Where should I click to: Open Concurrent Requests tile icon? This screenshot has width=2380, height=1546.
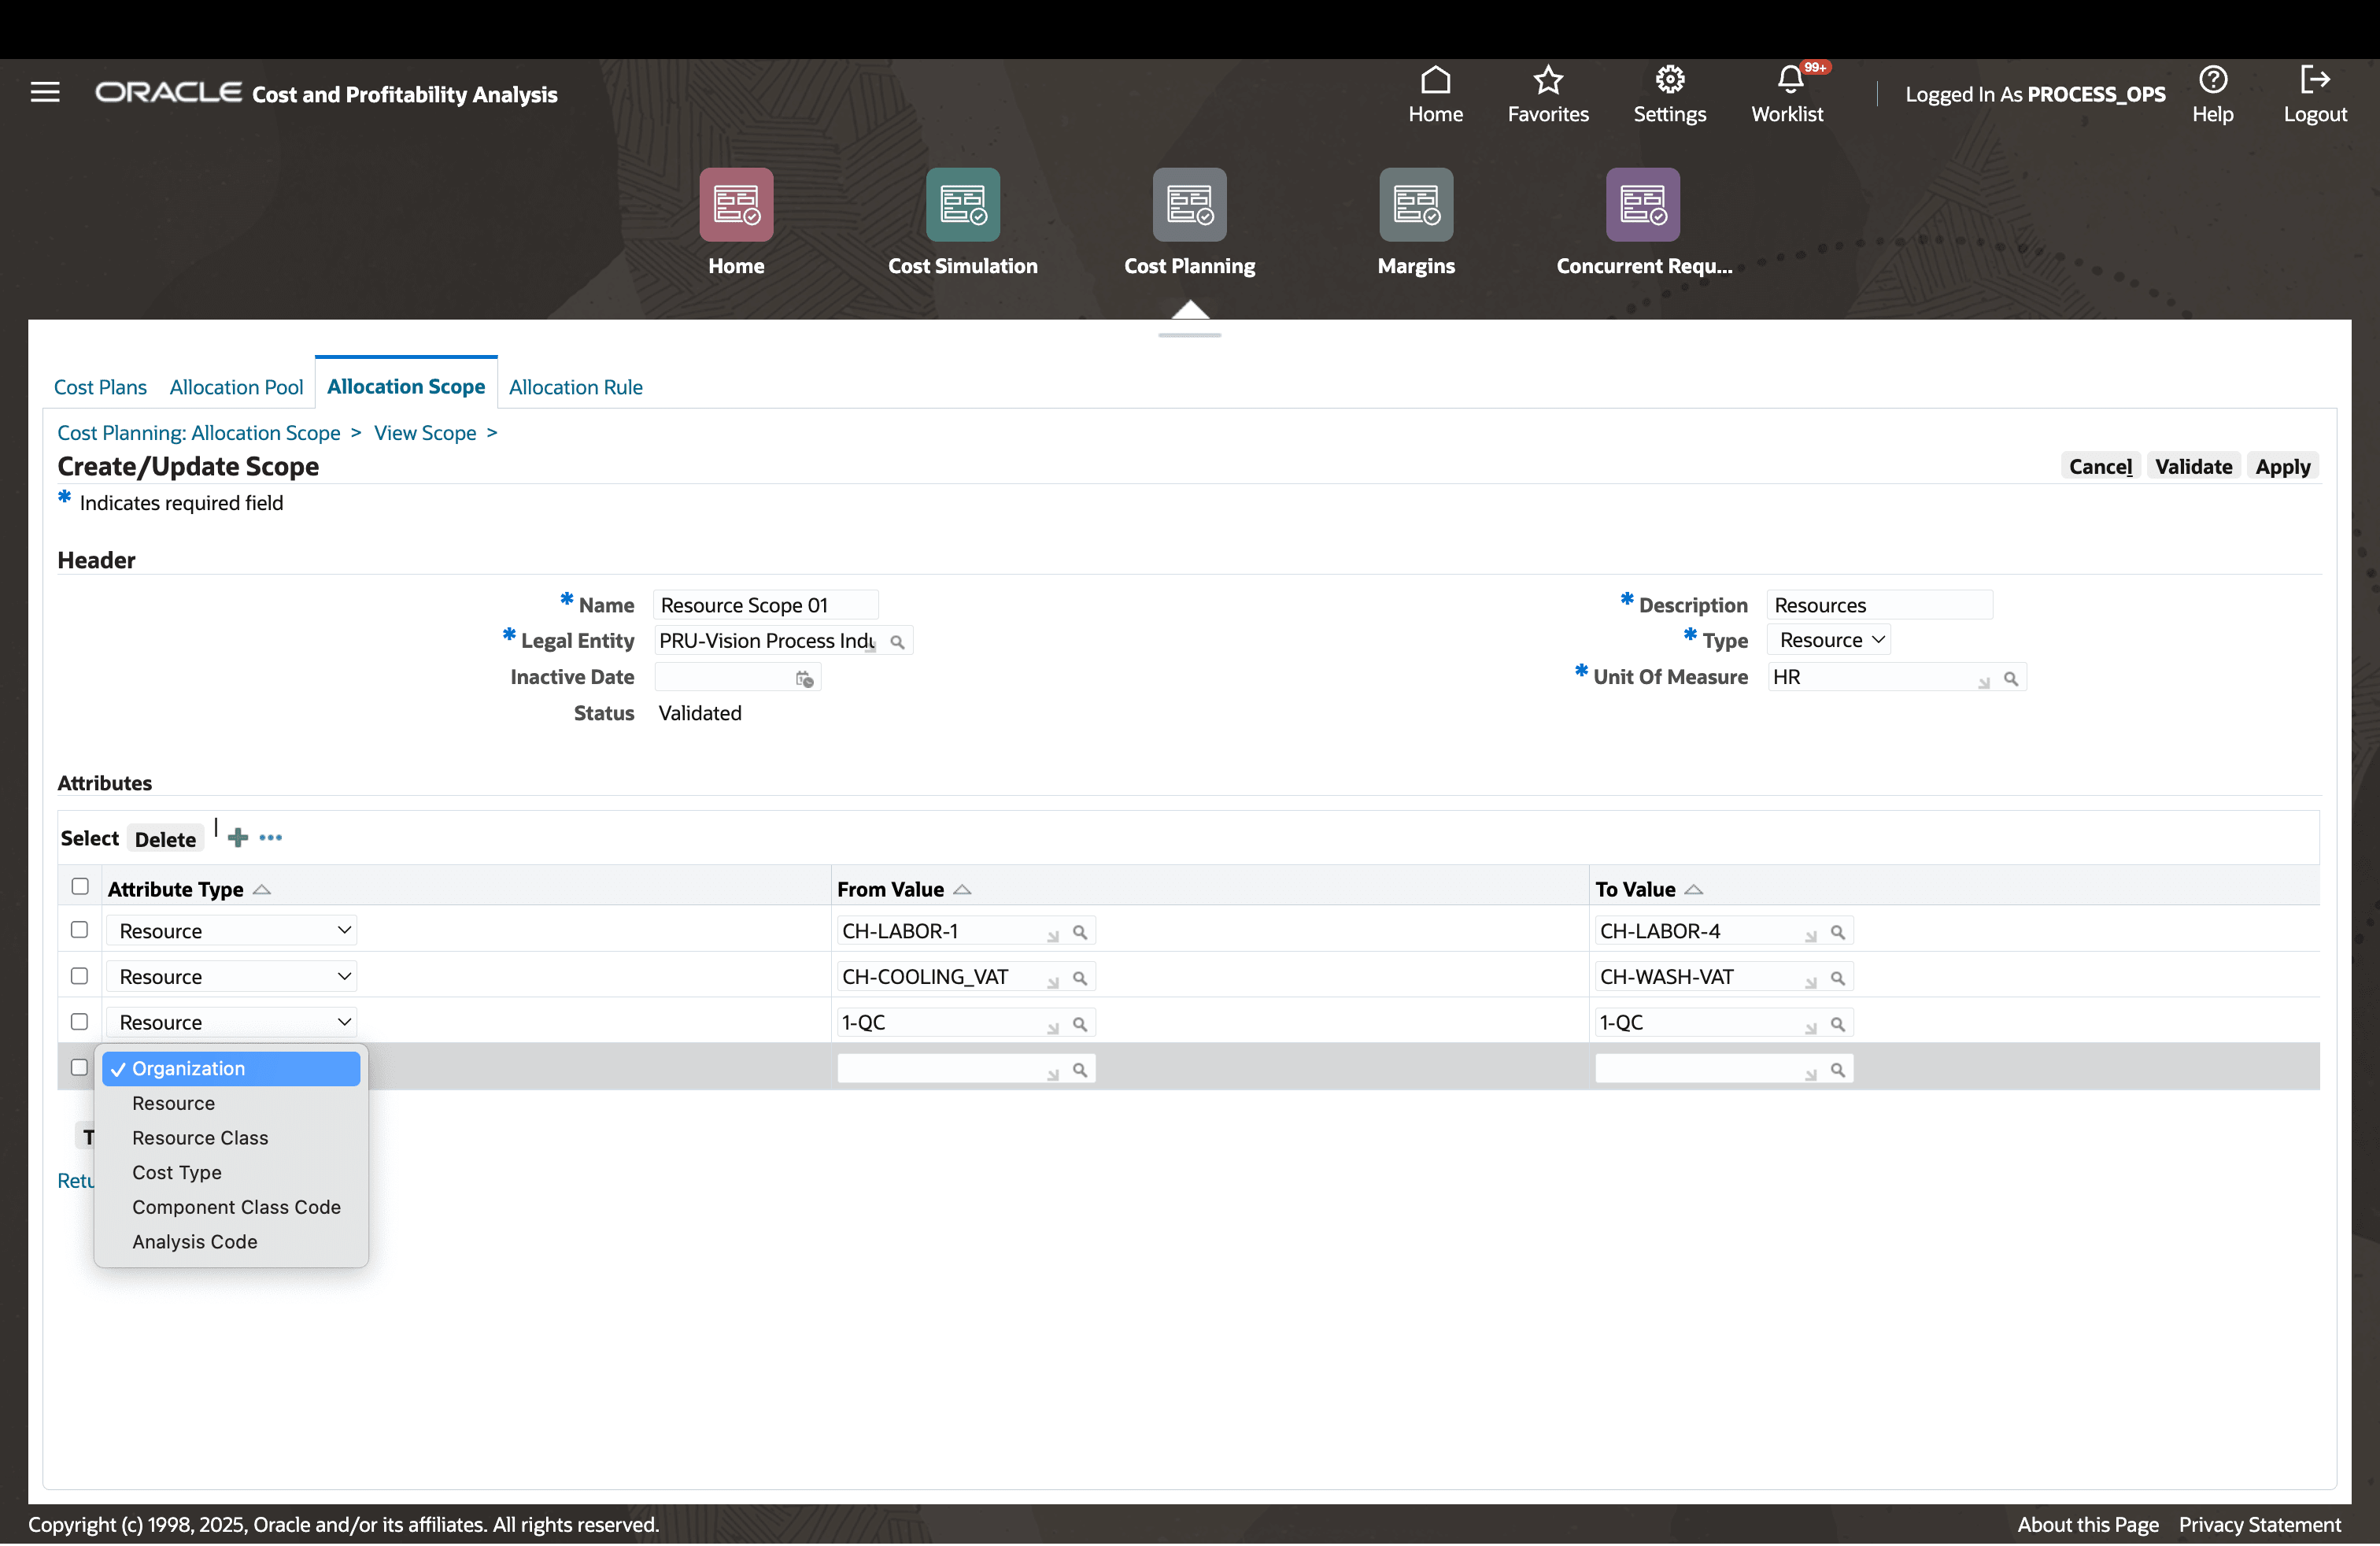pyautogui.click(x=1642, y=204)
